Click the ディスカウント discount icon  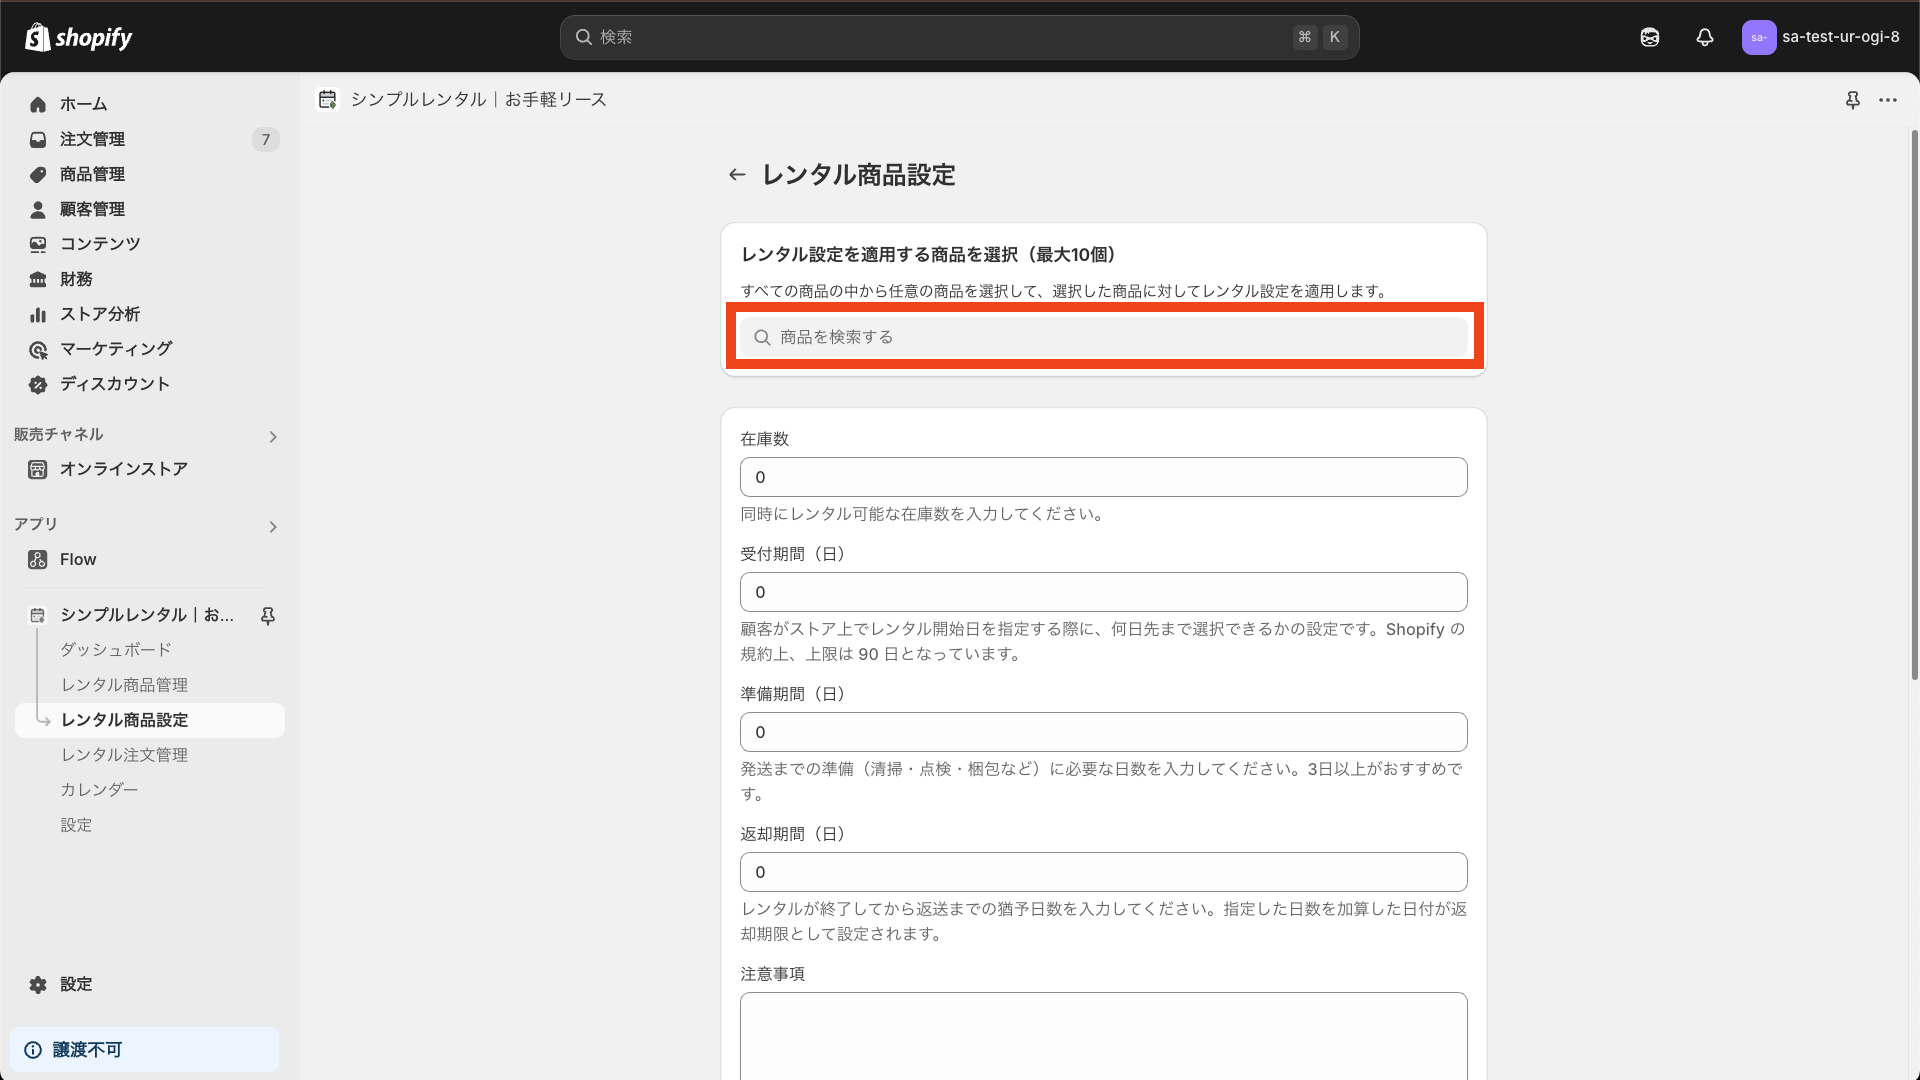37,384
